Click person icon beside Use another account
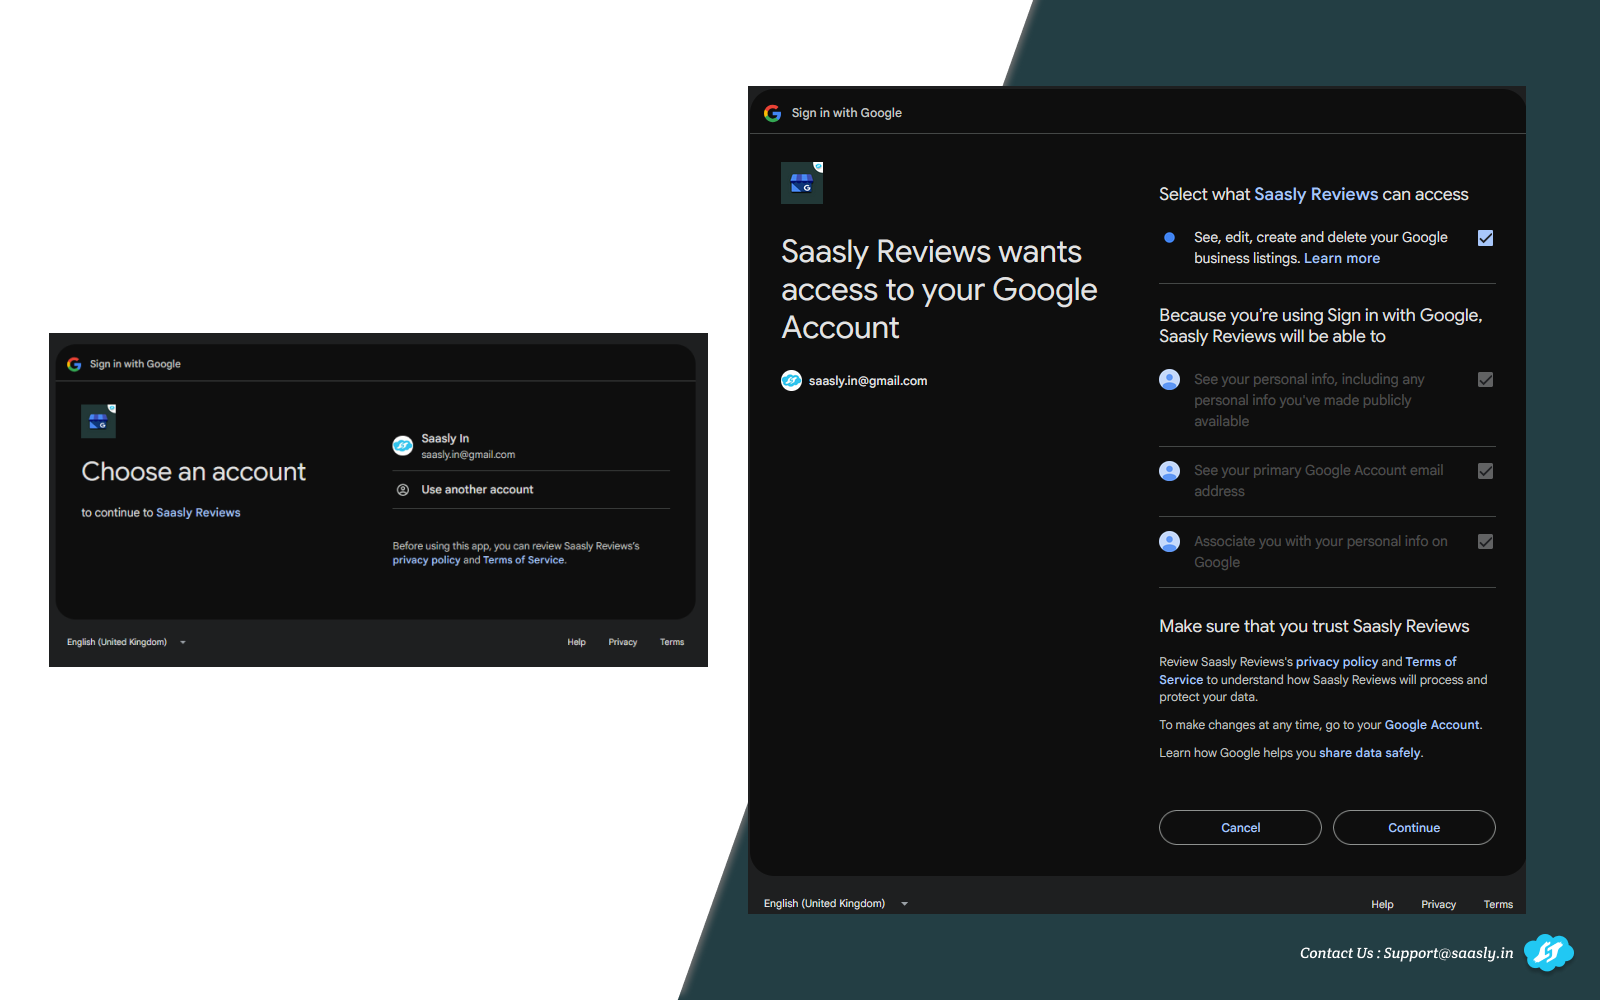Image resolution: width=1600 pixels, height=1000 pixels. click(403, 490)
